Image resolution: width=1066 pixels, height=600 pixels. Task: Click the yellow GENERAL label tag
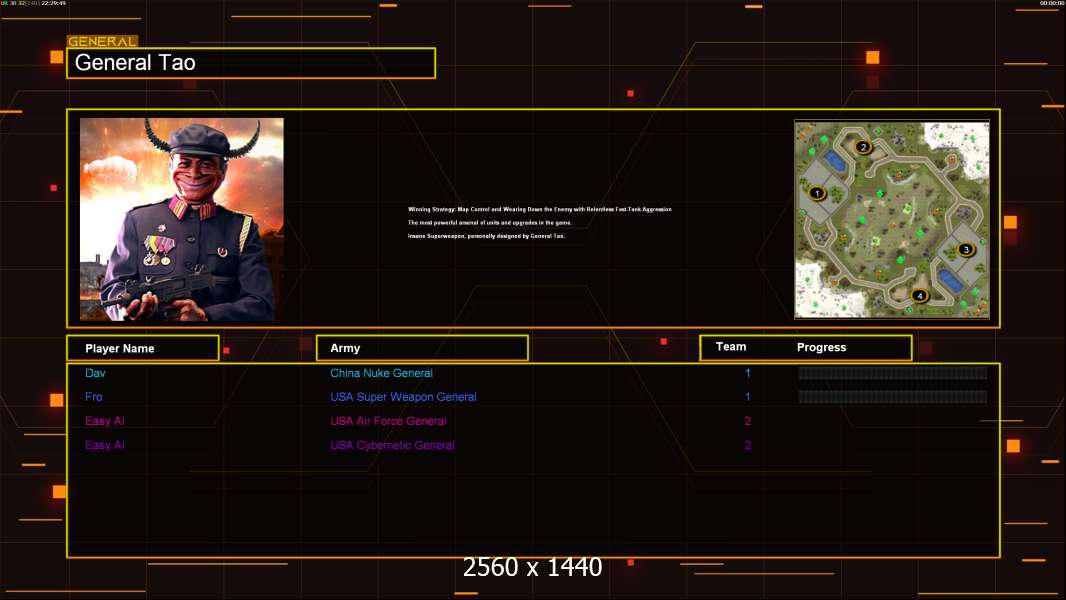(x=102, y=41)
